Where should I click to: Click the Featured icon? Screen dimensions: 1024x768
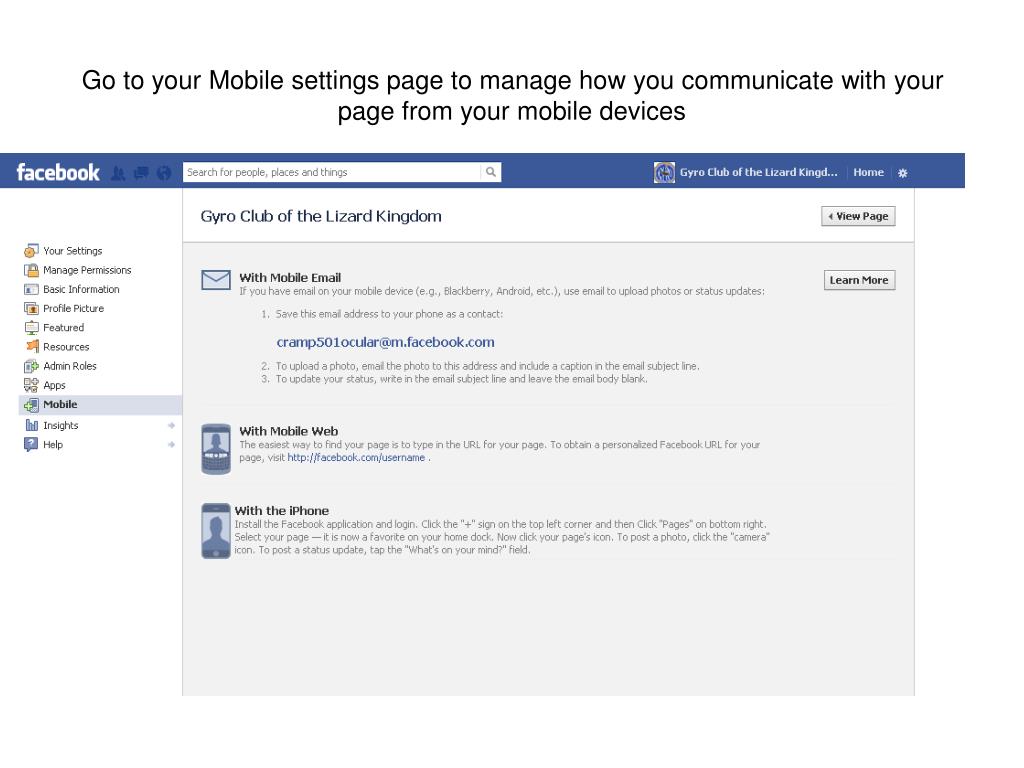click(x=31, y=328)
